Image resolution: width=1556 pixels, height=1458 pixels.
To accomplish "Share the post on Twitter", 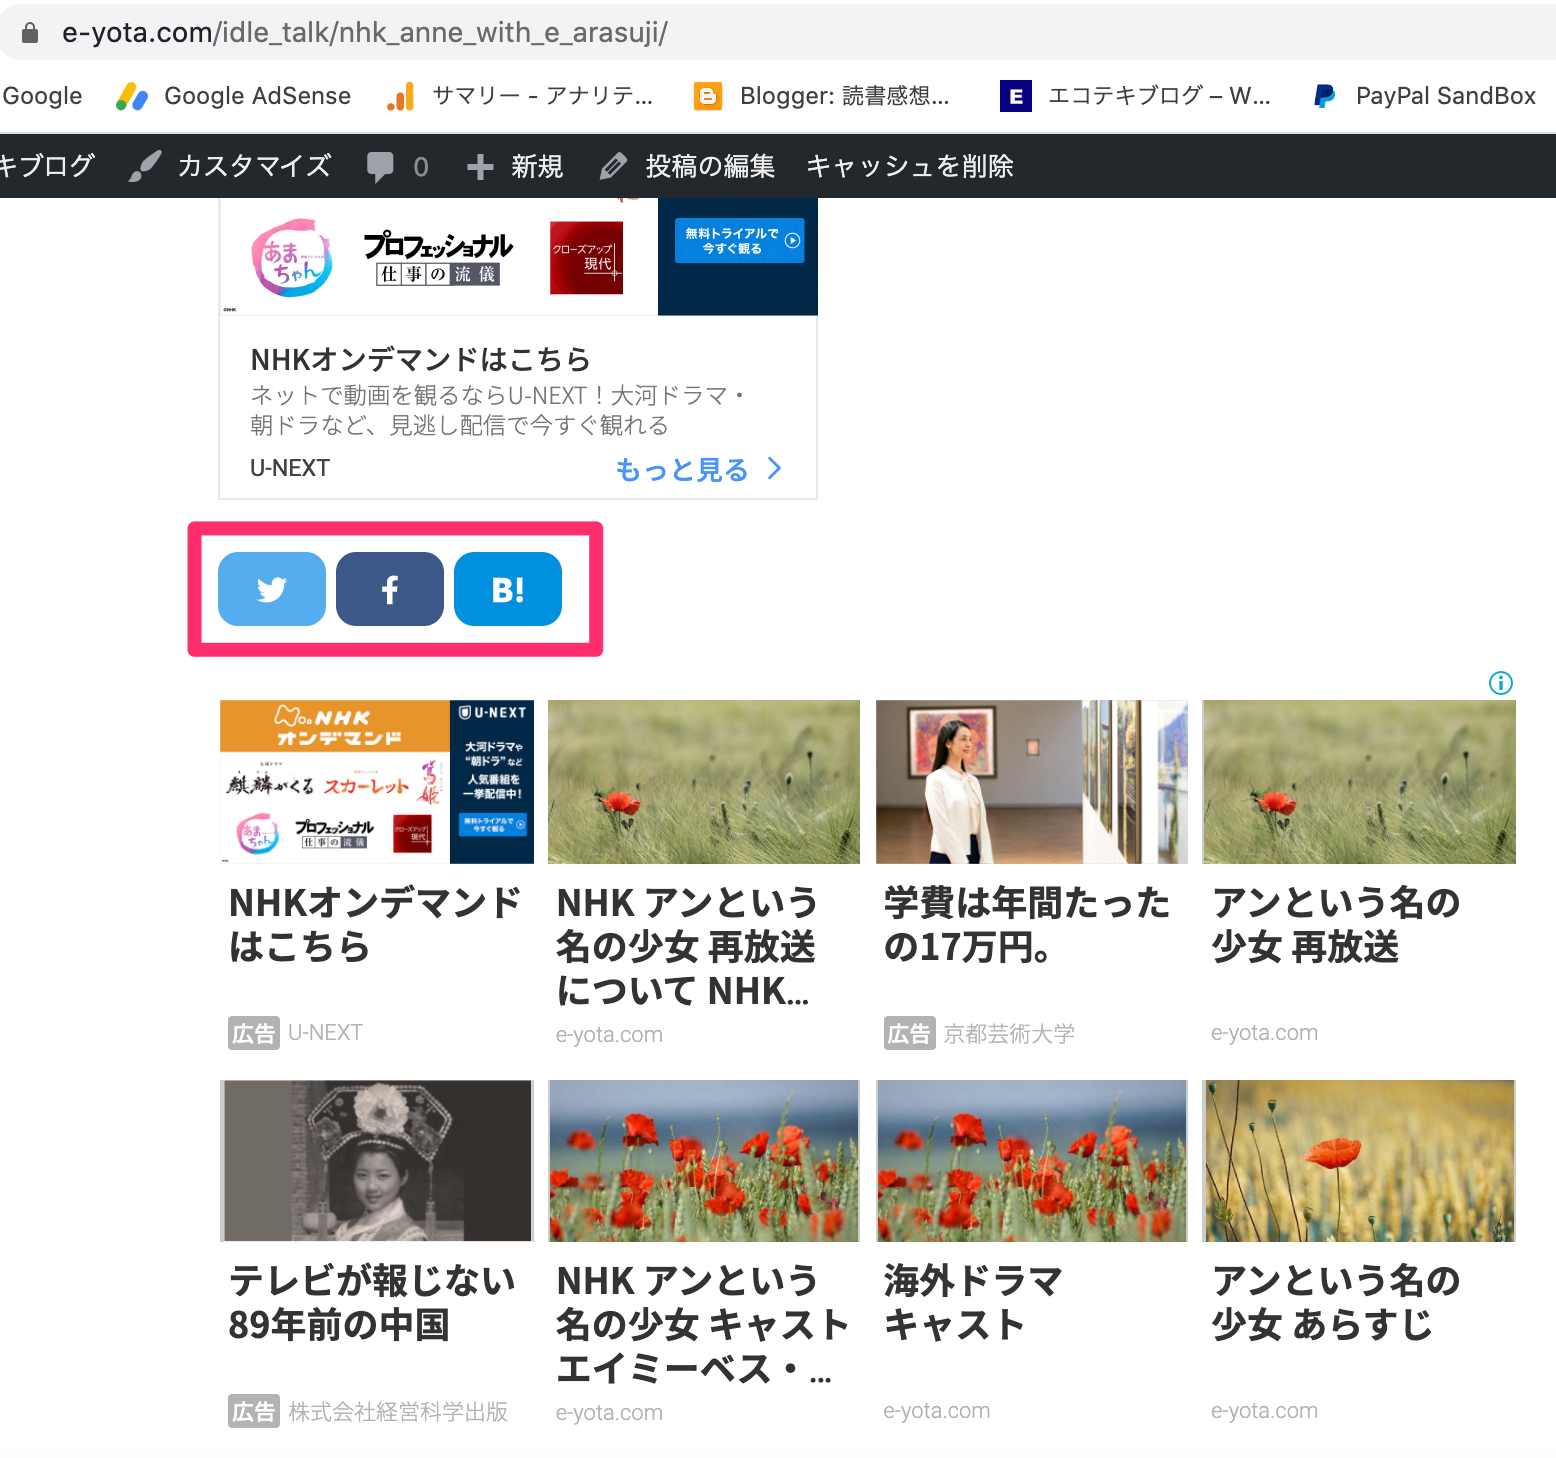I will pyautogui.click(x=272, y=589).
